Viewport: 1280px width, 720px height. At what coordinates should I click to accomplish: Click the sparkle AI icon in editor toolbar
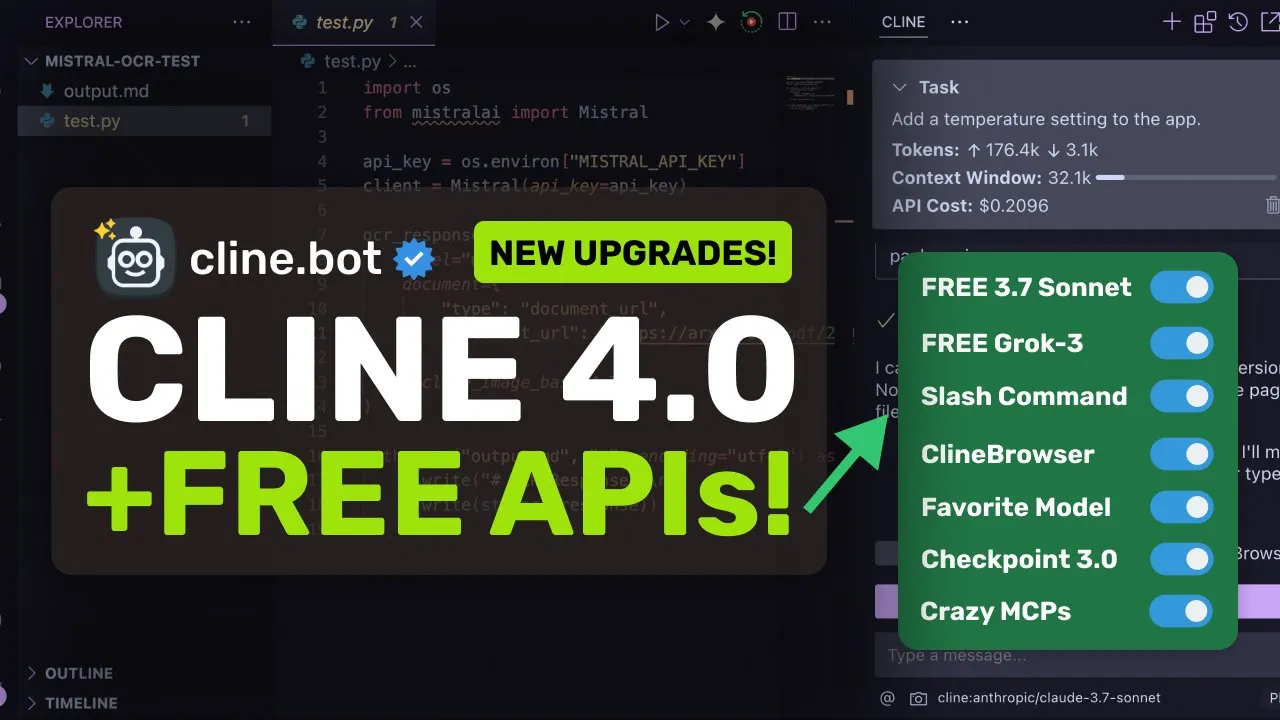click(x=716, y=22)
